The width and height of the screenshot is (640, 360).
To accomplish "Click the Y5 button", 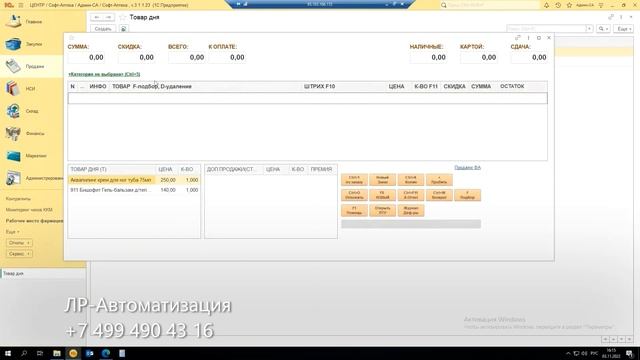I will 382,195.
